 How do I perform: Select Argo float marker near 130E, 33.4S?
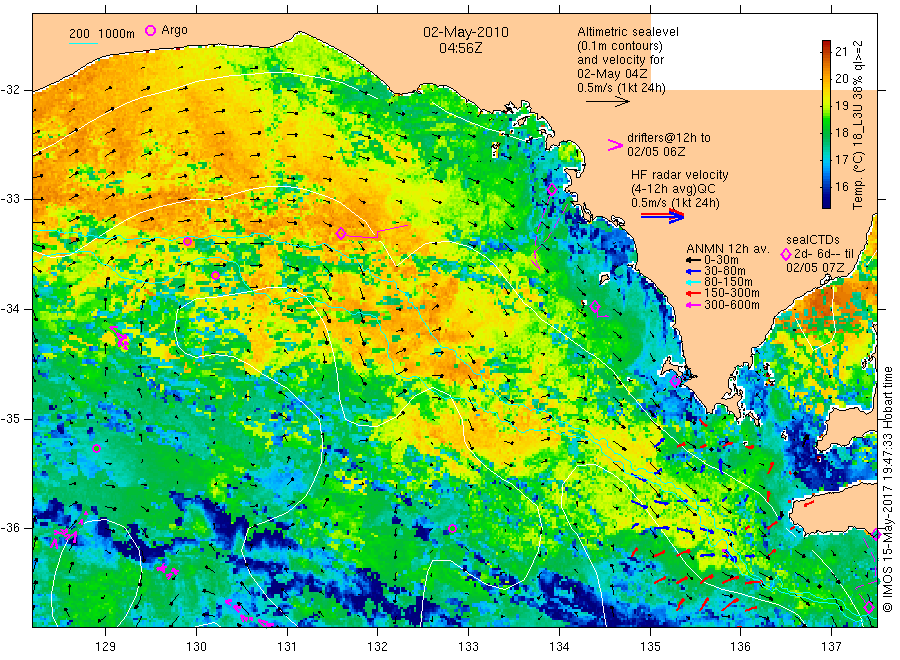click(188, 242)
